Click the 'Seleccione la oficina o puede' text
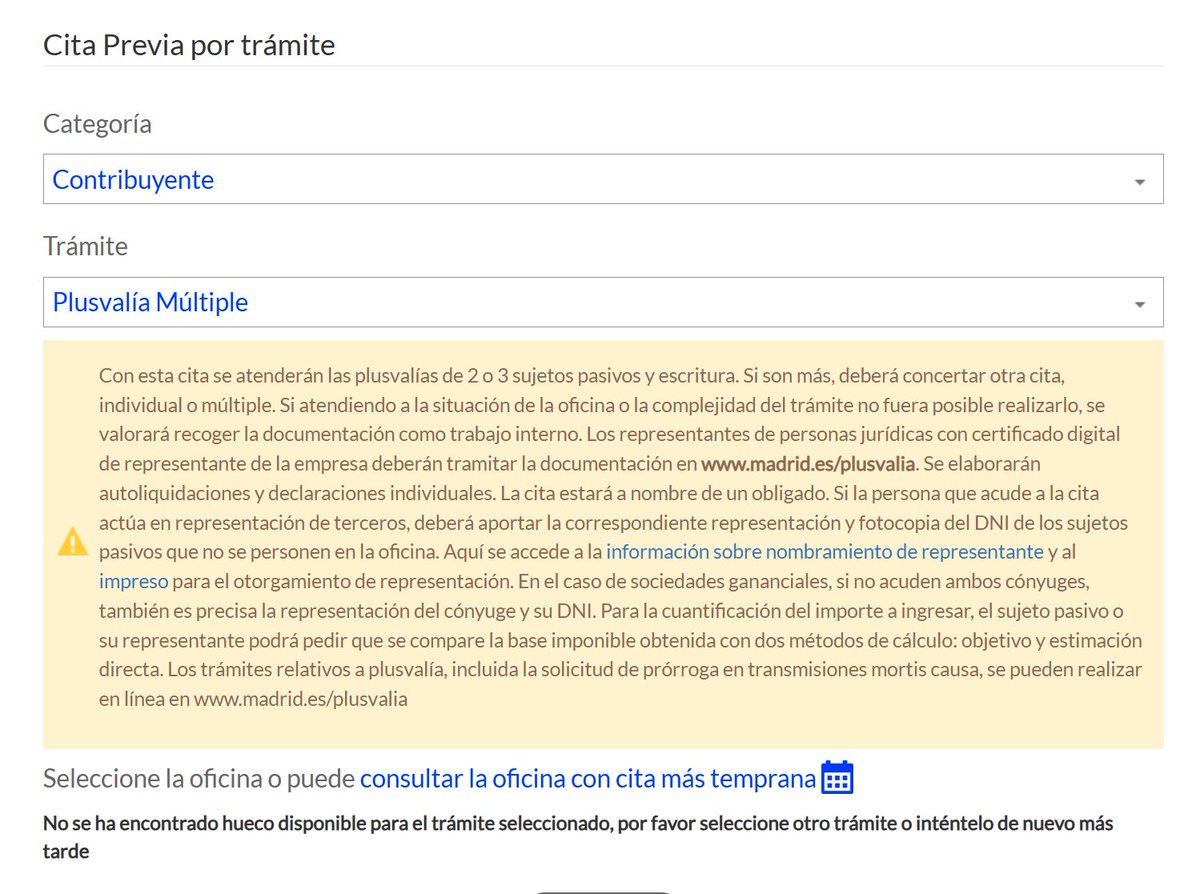1200x894 pixels. point(199,779)
